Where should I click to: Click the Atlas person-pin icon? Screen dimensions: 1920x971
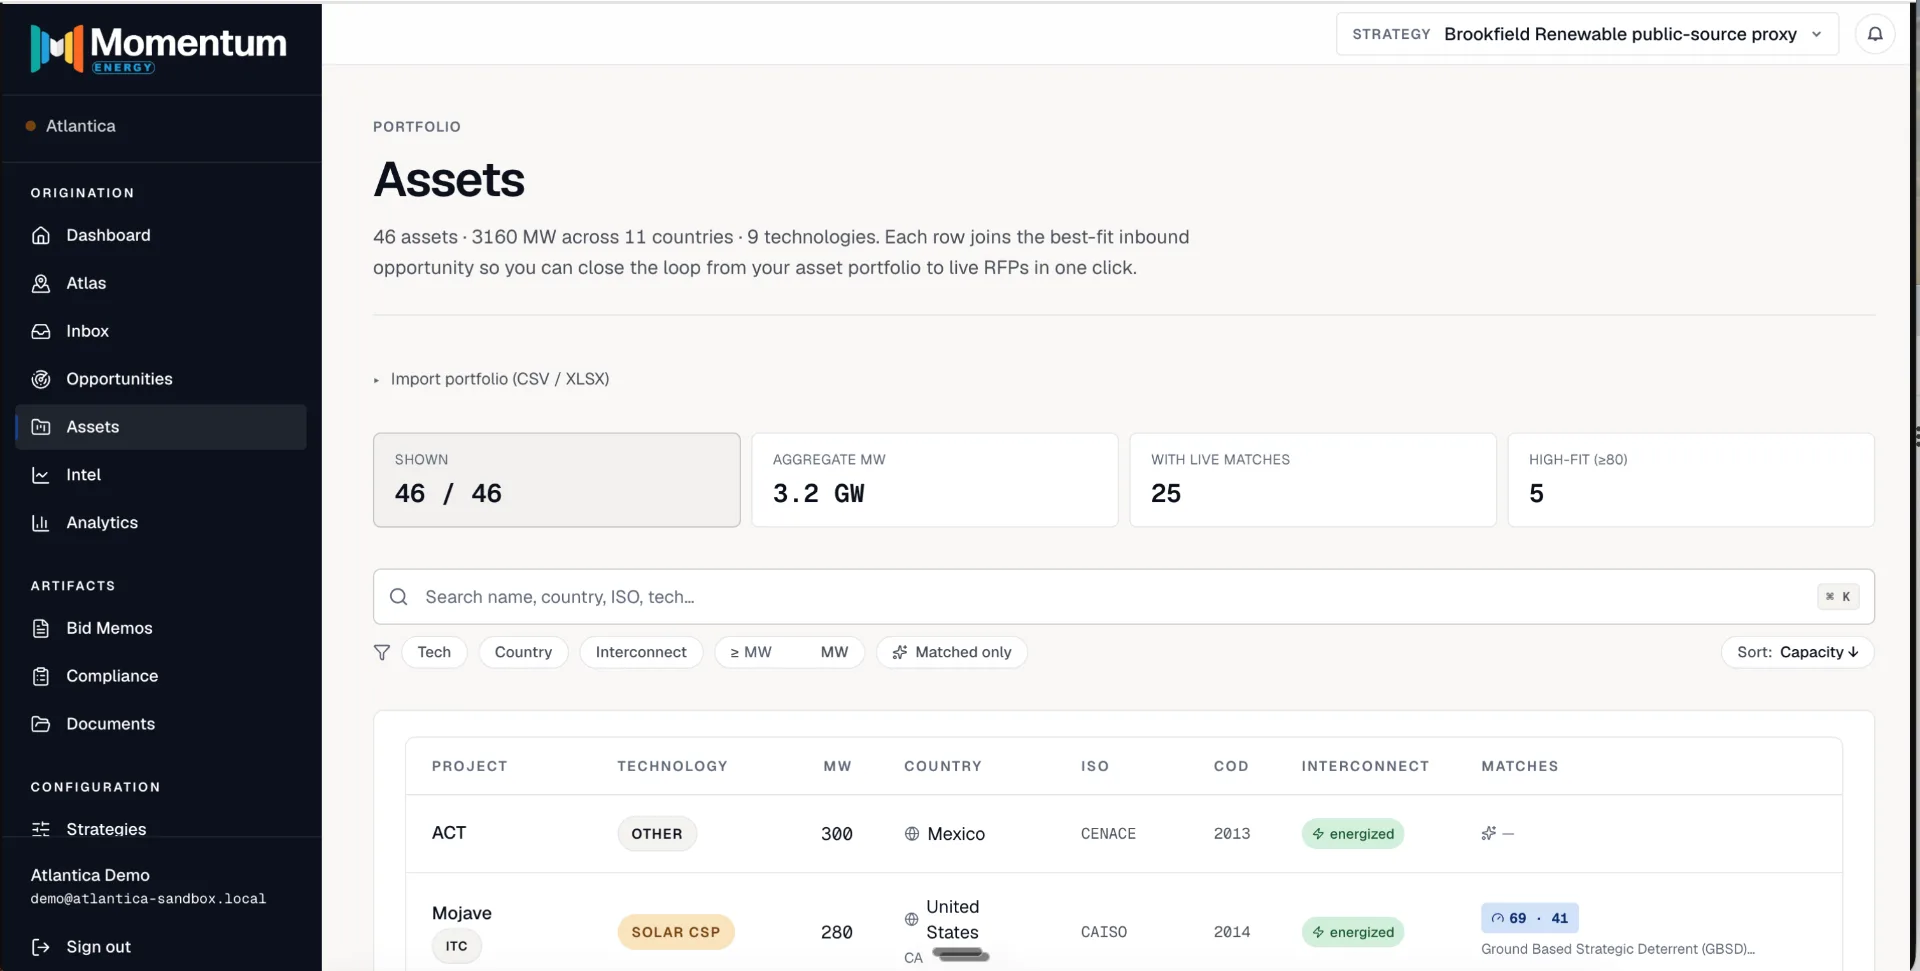(41, 283)
